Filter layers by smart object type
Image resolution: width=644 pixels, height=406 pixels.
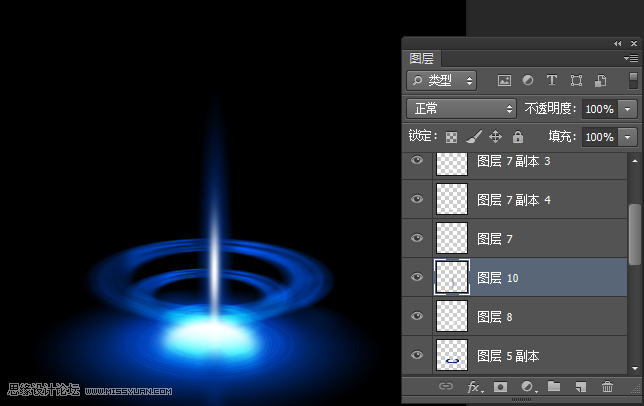[600, 80]
